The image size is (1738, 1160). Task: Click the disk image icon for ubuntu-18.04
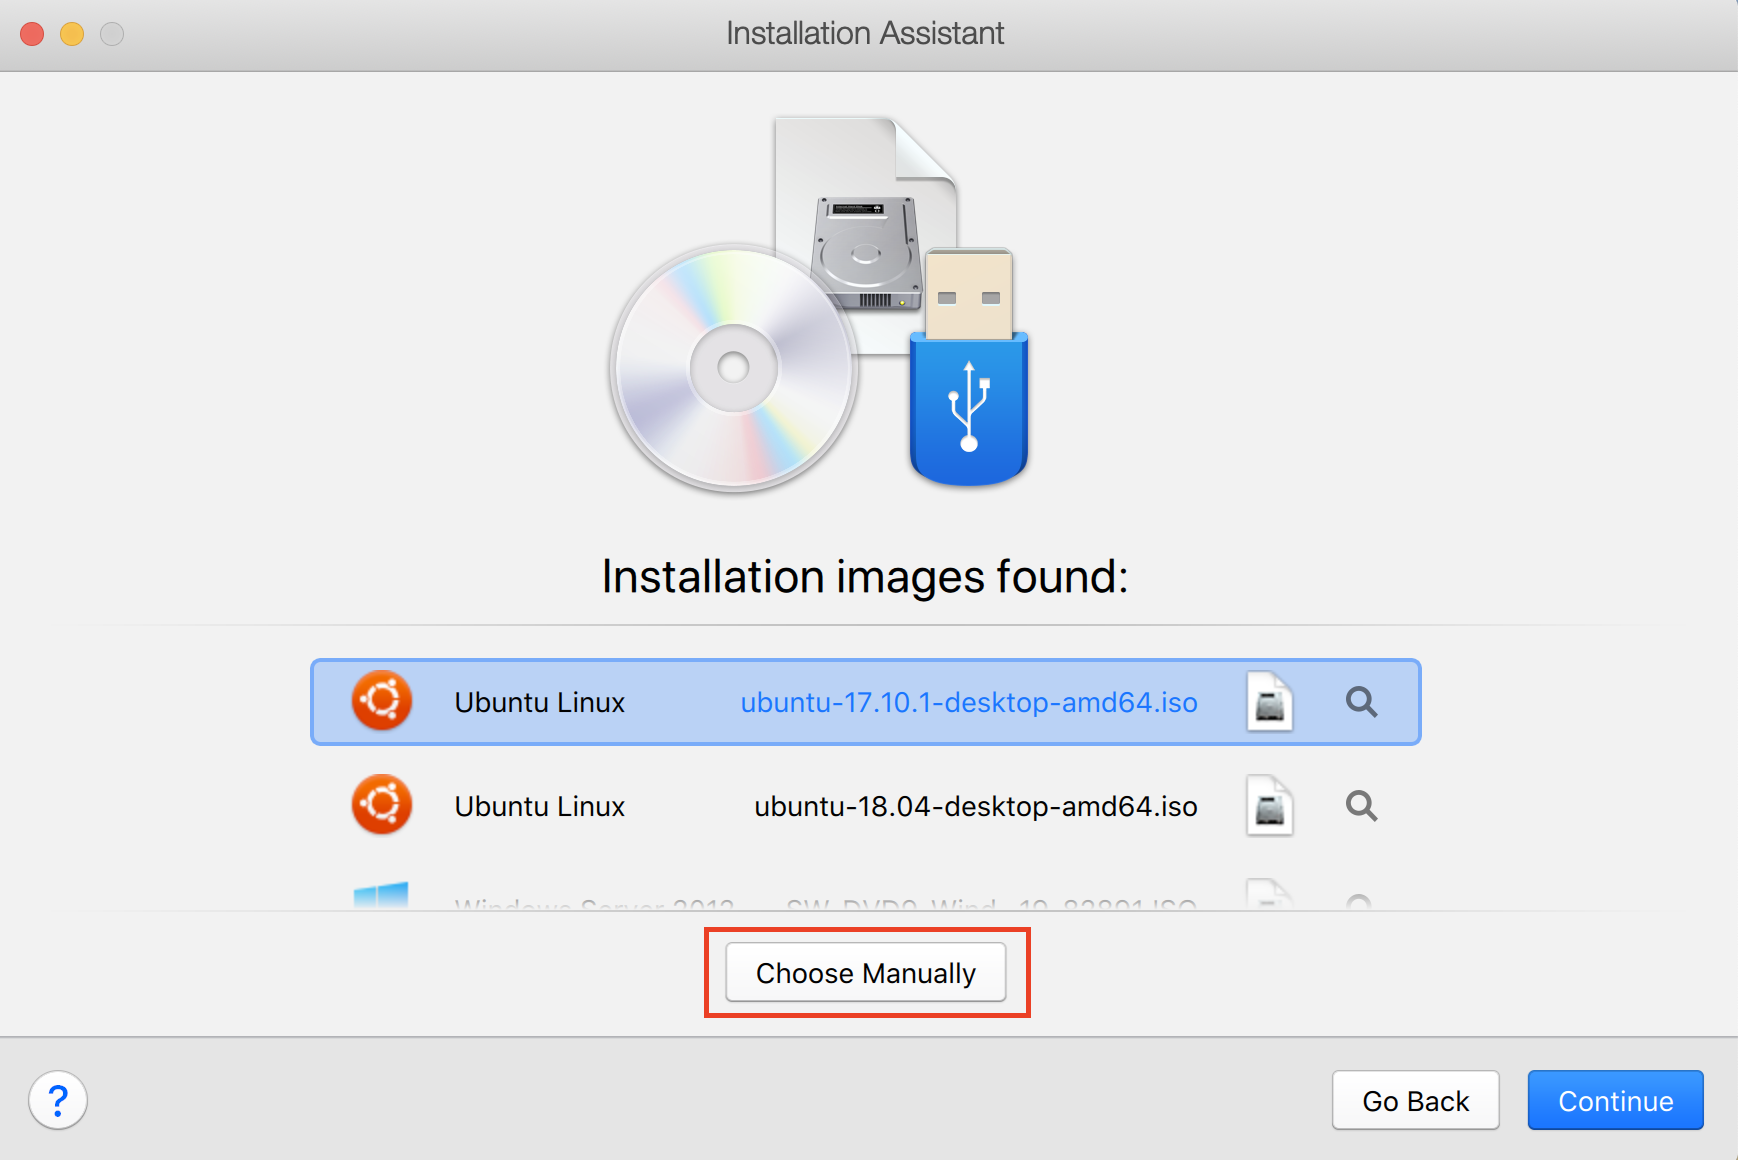(1269, 806)
